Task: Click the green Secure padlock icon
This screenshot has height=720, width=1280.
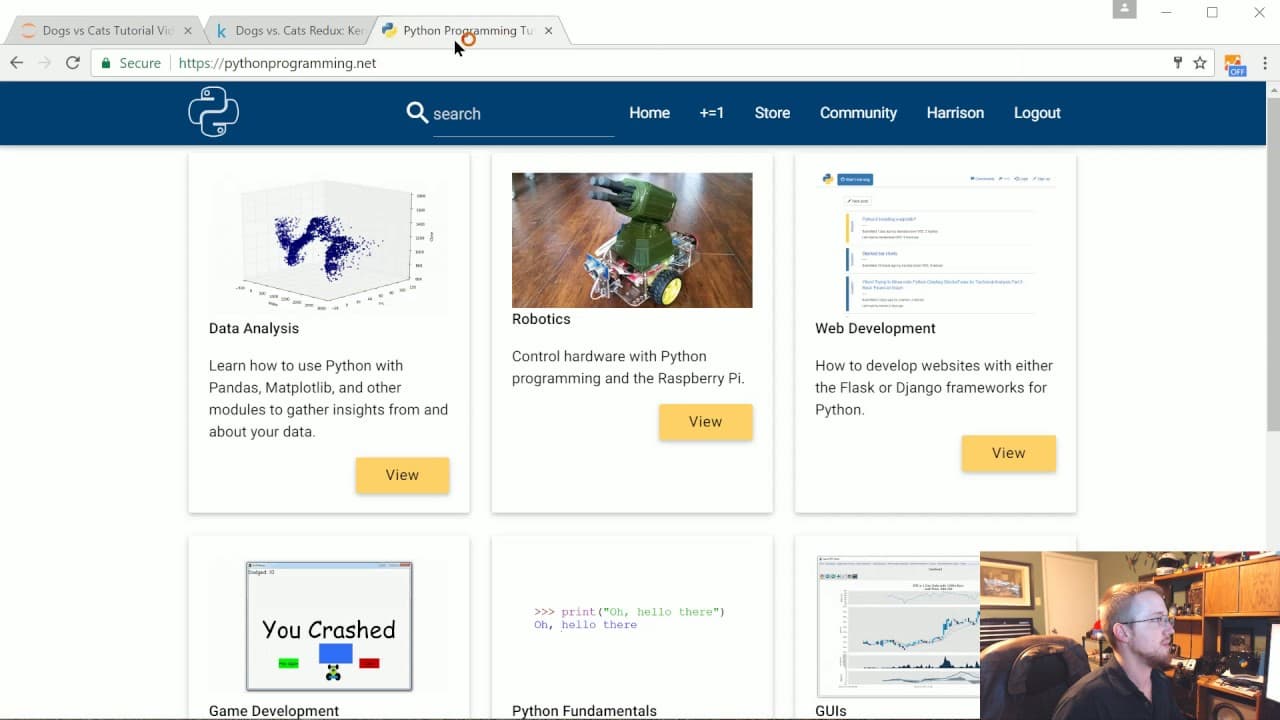Action: [x=107, y=63]
